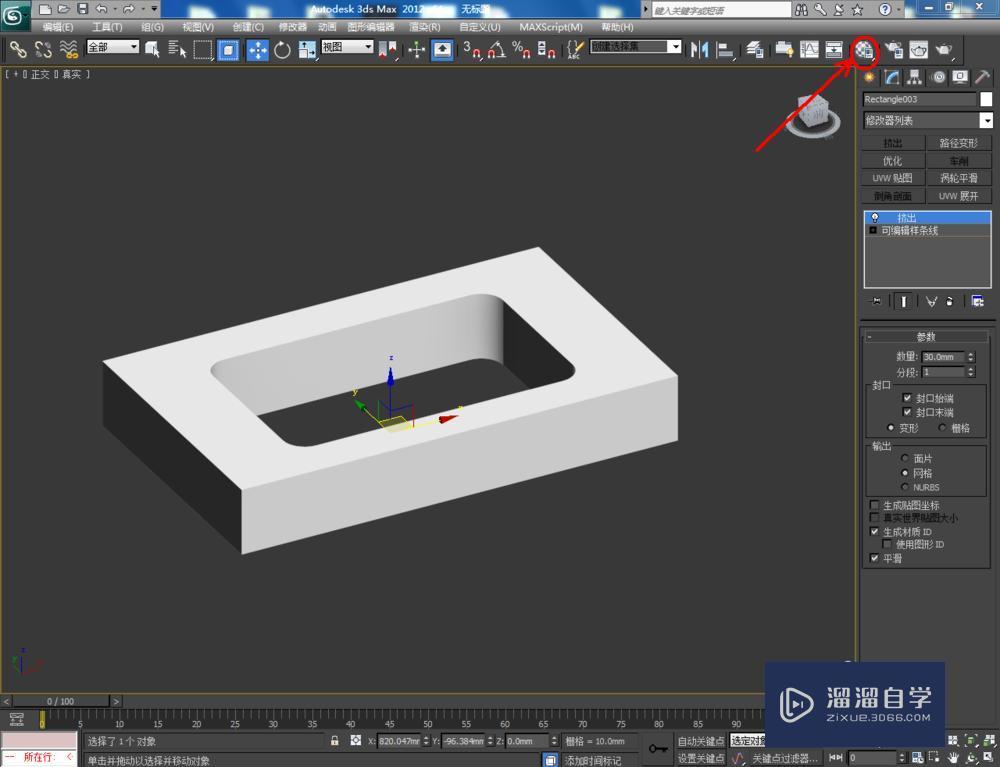Select the Mirror tool icon
This screenshot has width=1000, height=767.
coord(697,48)
